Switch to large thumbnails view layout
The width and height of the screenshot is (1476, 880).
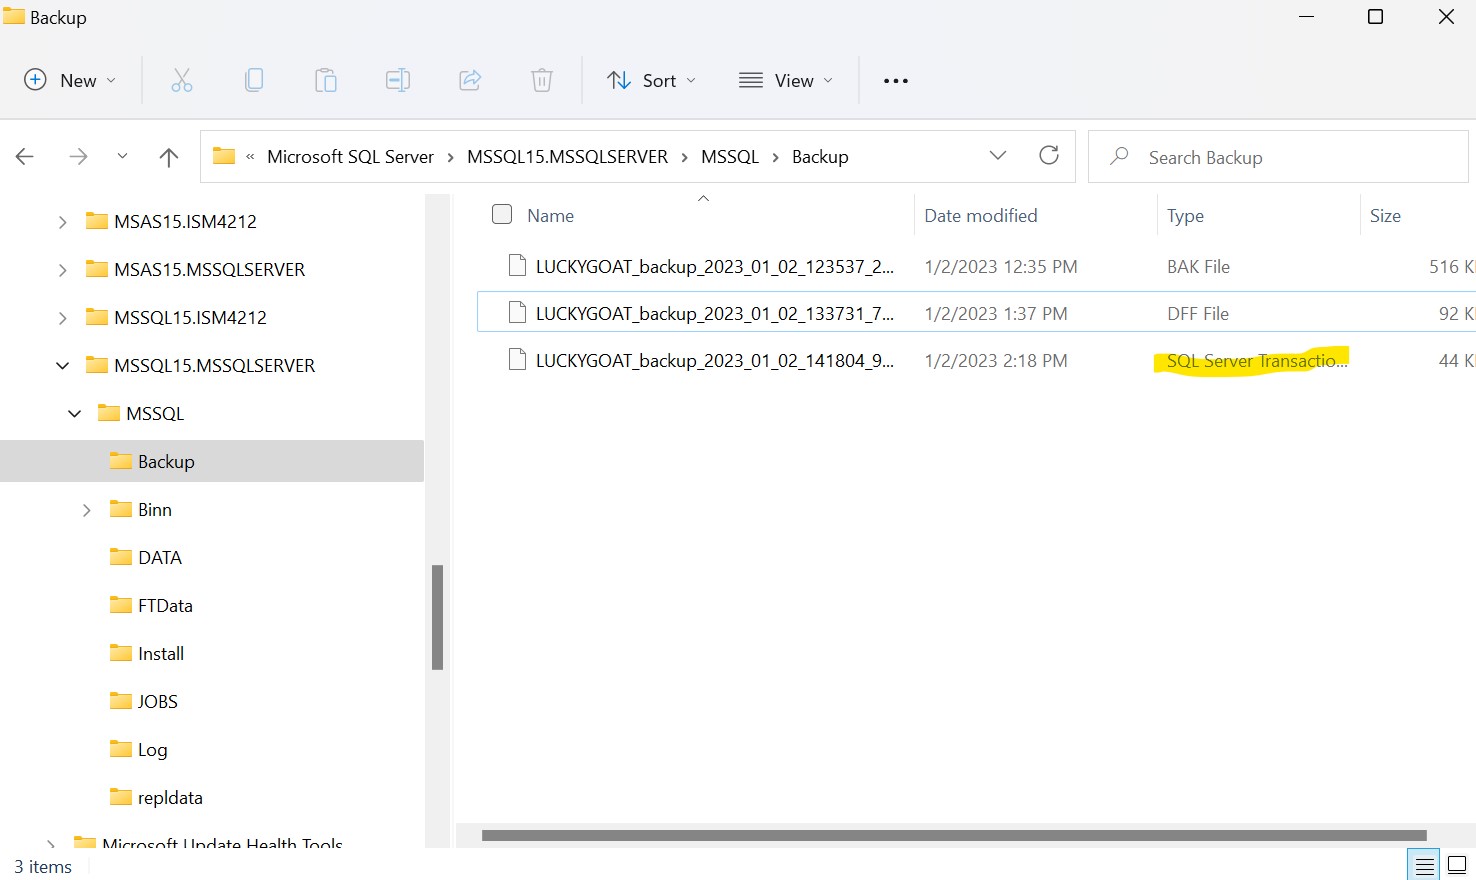[x=1457, y=866]
